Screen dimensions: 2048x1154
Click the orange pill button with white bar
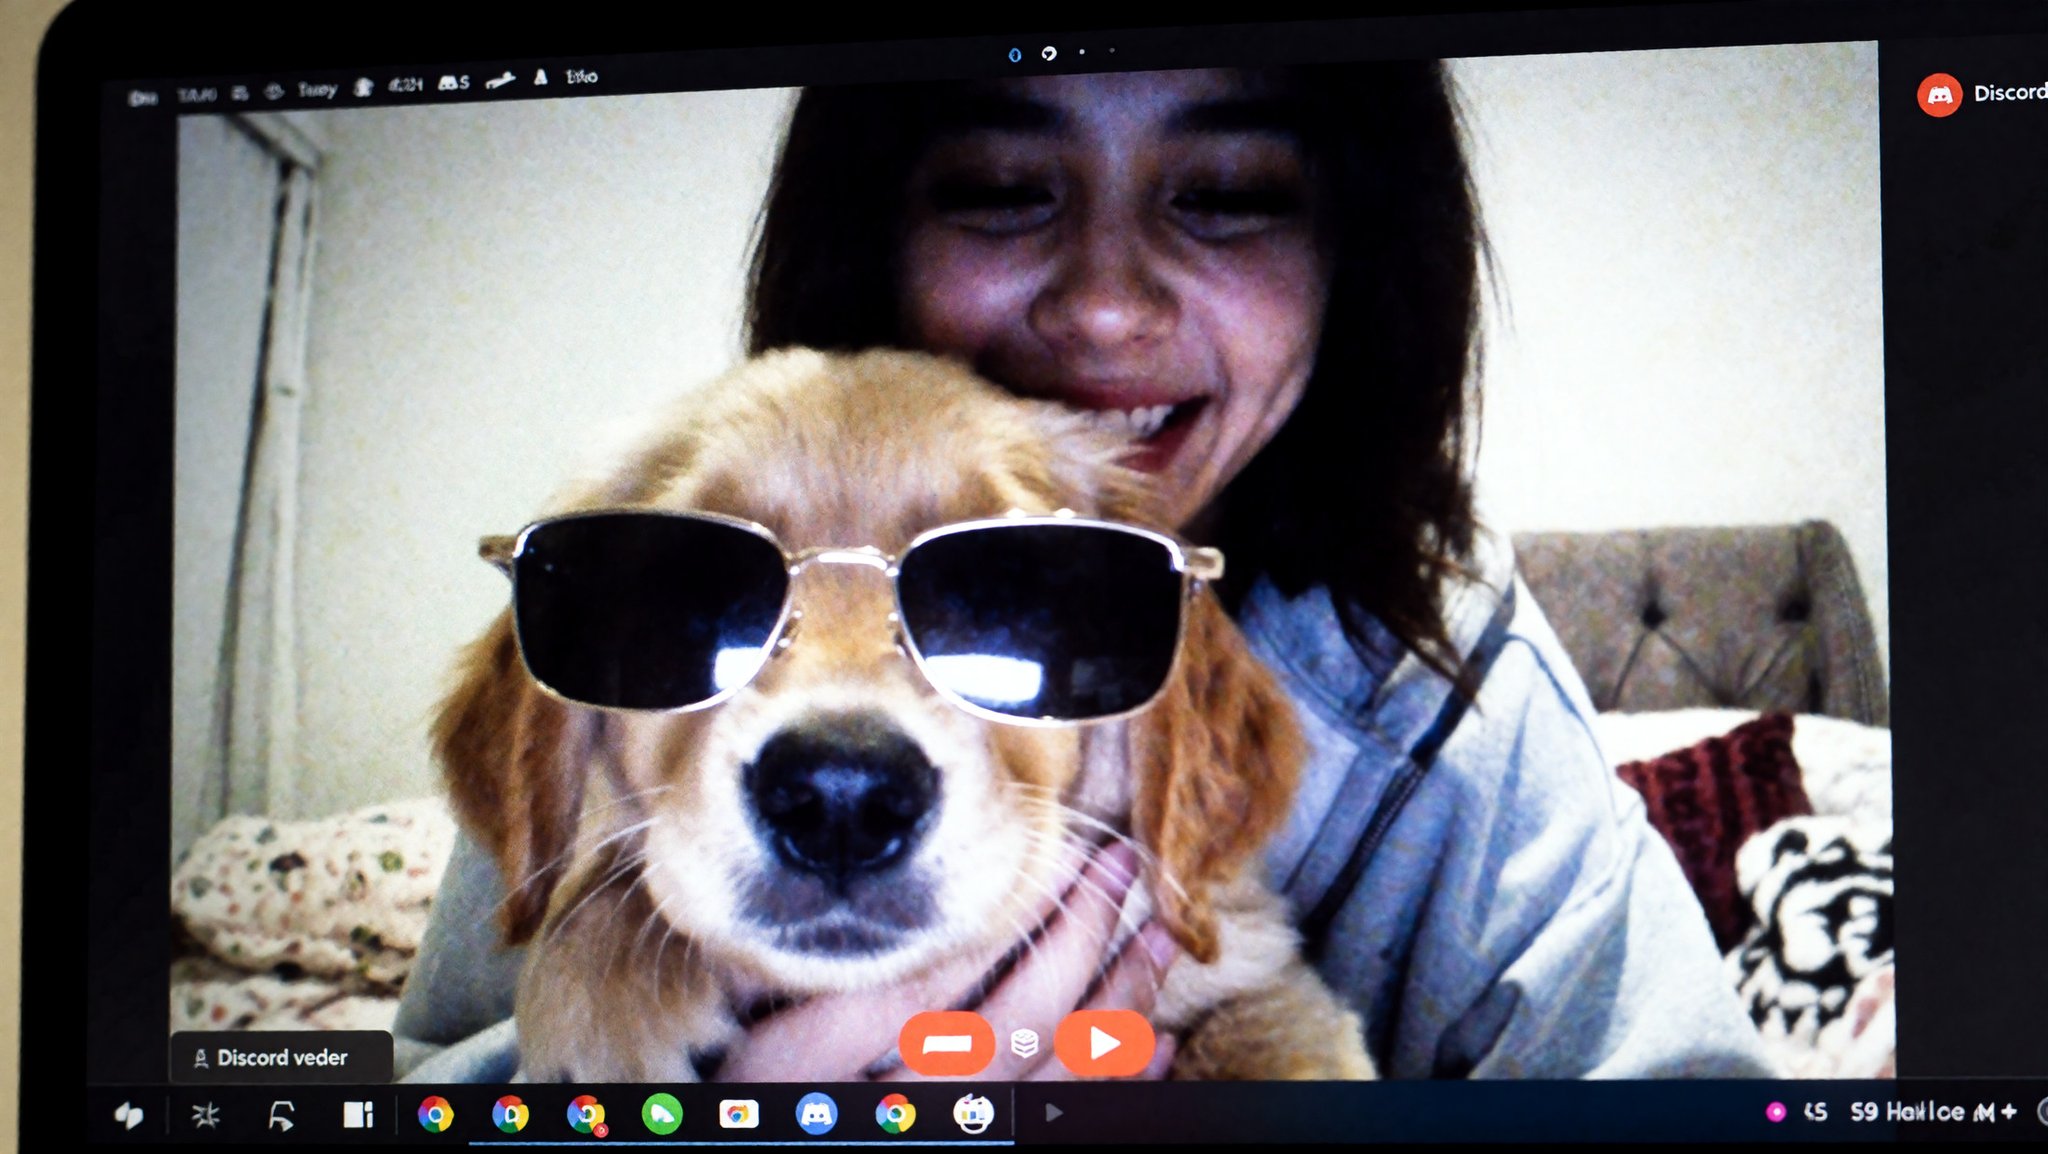tap(946, 1044)
